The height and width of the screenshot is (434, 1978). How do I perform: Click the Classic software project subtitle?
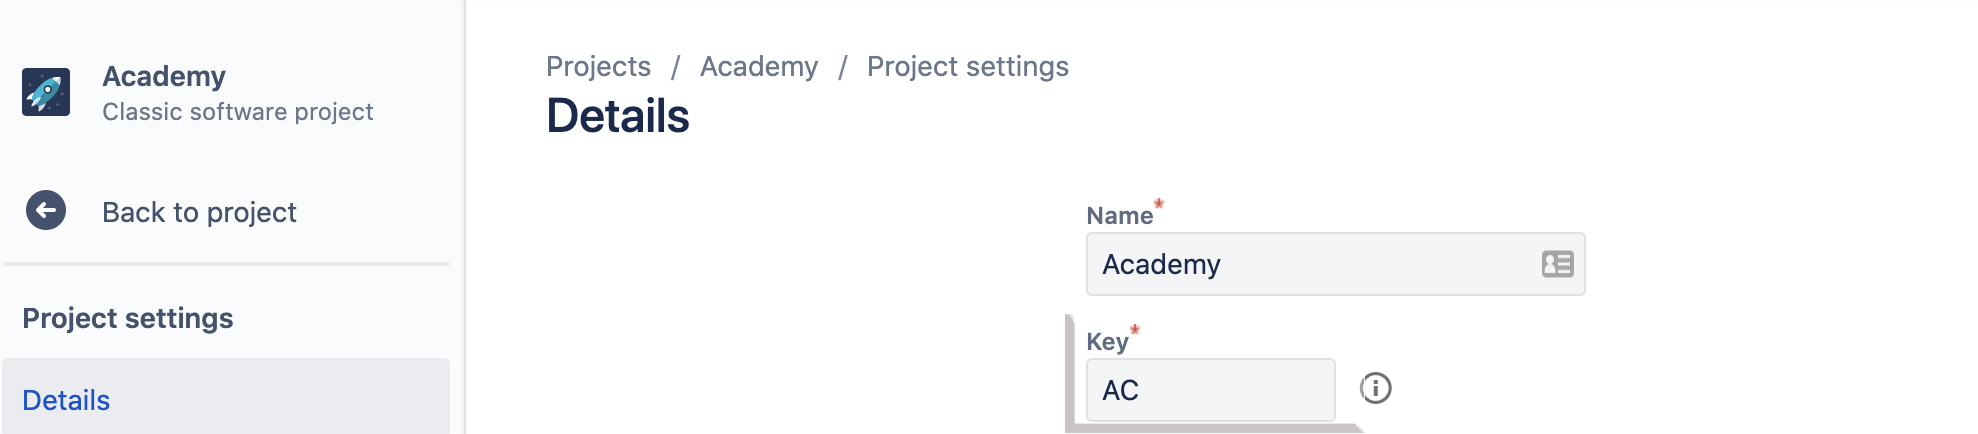pos(238,112)
